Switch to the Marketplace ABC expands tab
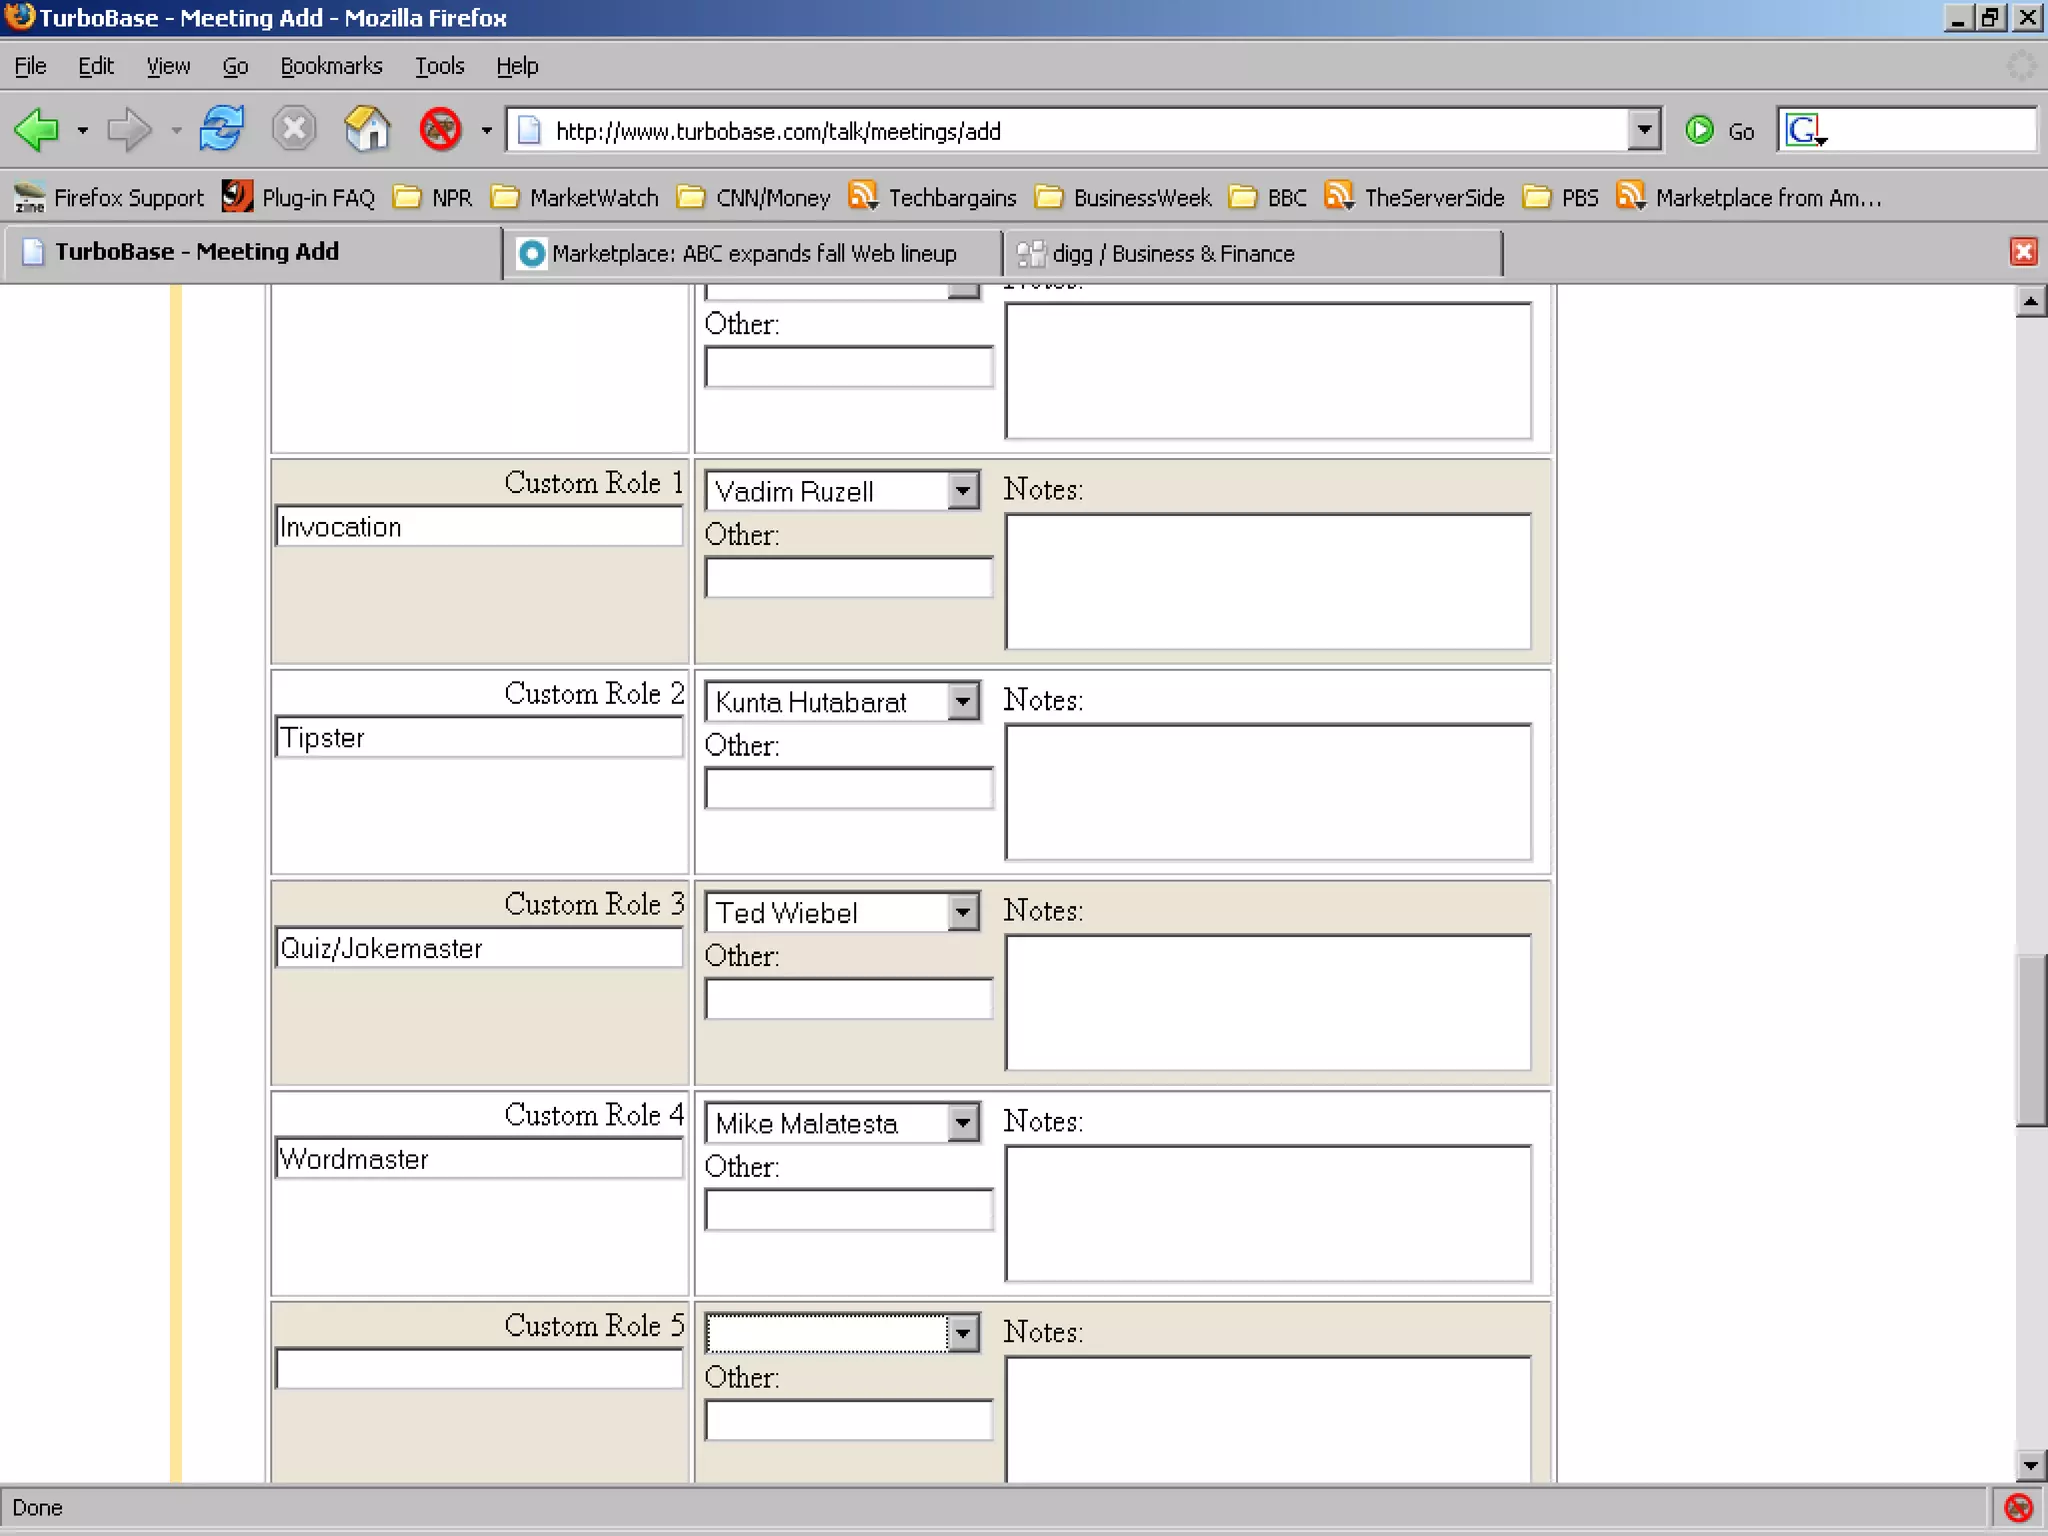This screenshot has width=2048, height=1536. pyautogui.click(x=752, y=254)
